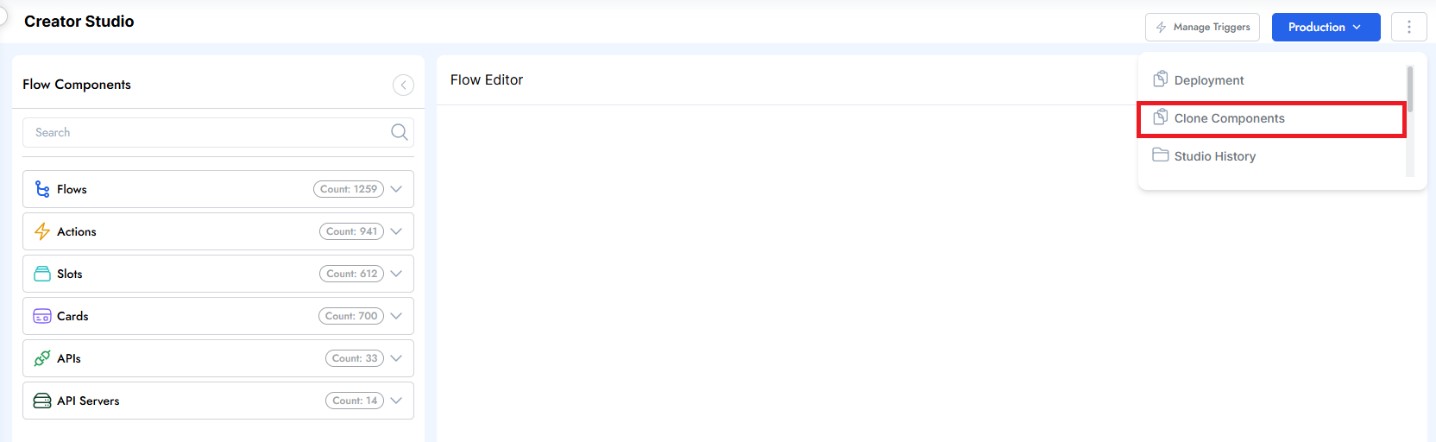Image resolution: width=1436 pixels, height=442 pixels.
Task: Open the Production environment dropdown
Action: [1326, 27]
